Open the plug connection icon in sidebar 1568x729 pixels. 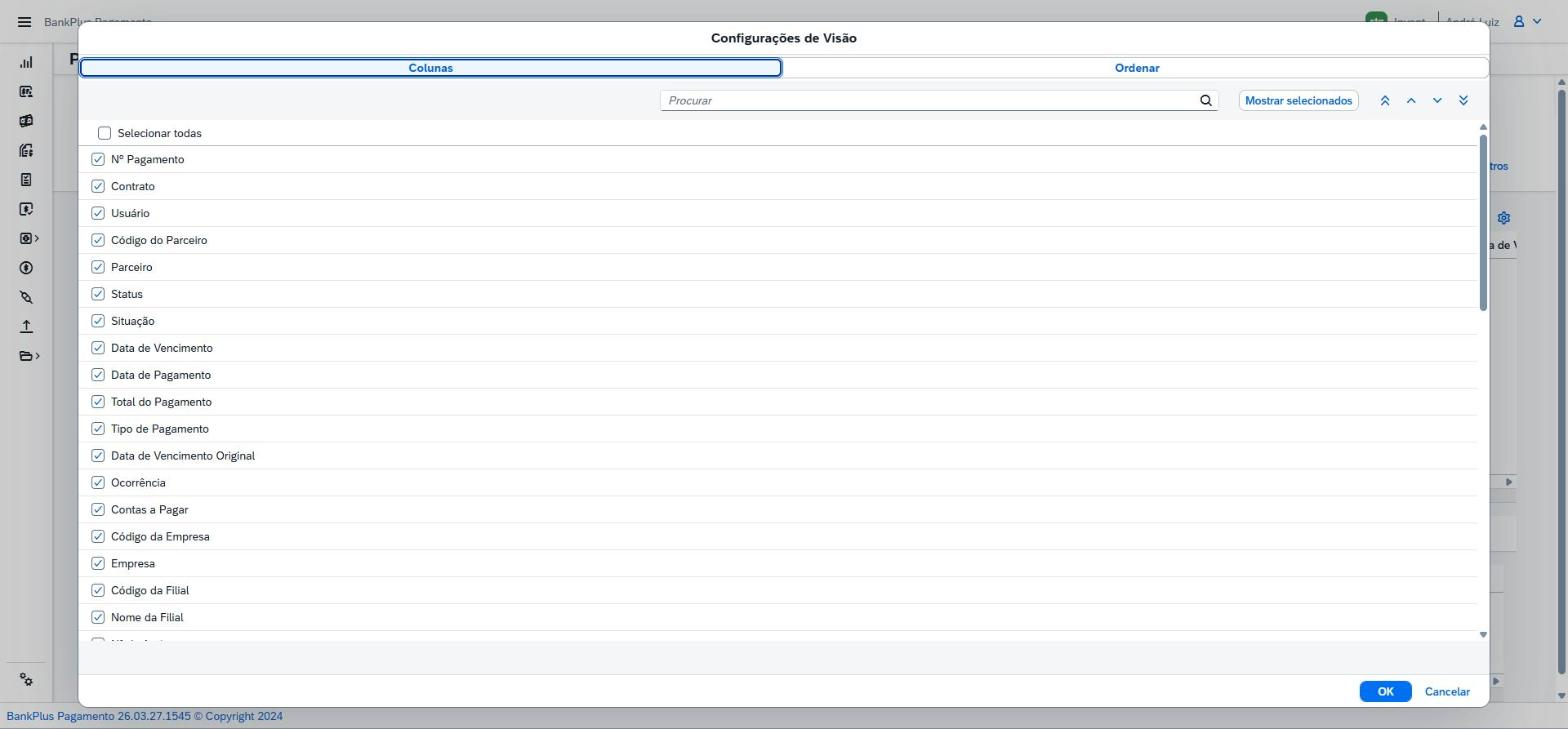[x=26, y=297]
